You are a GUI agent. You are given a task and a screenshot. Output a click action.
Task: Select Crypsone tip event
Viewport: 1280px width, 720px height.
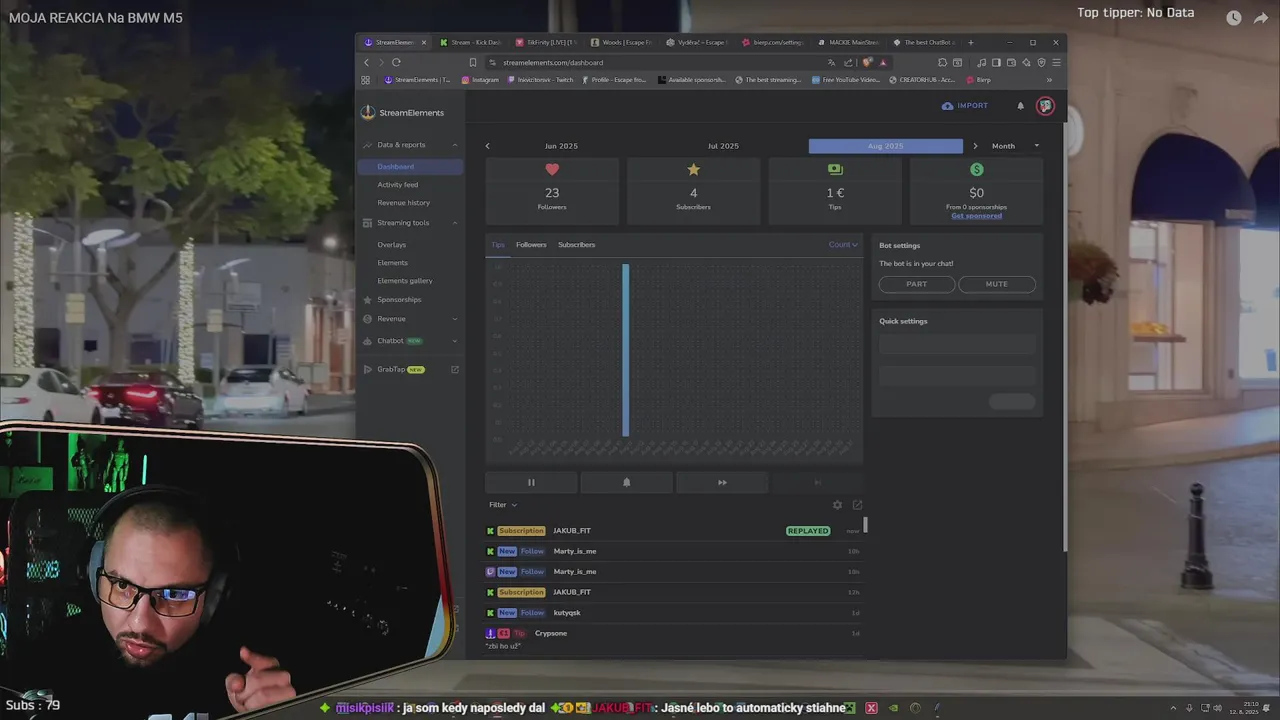(673, 638)
